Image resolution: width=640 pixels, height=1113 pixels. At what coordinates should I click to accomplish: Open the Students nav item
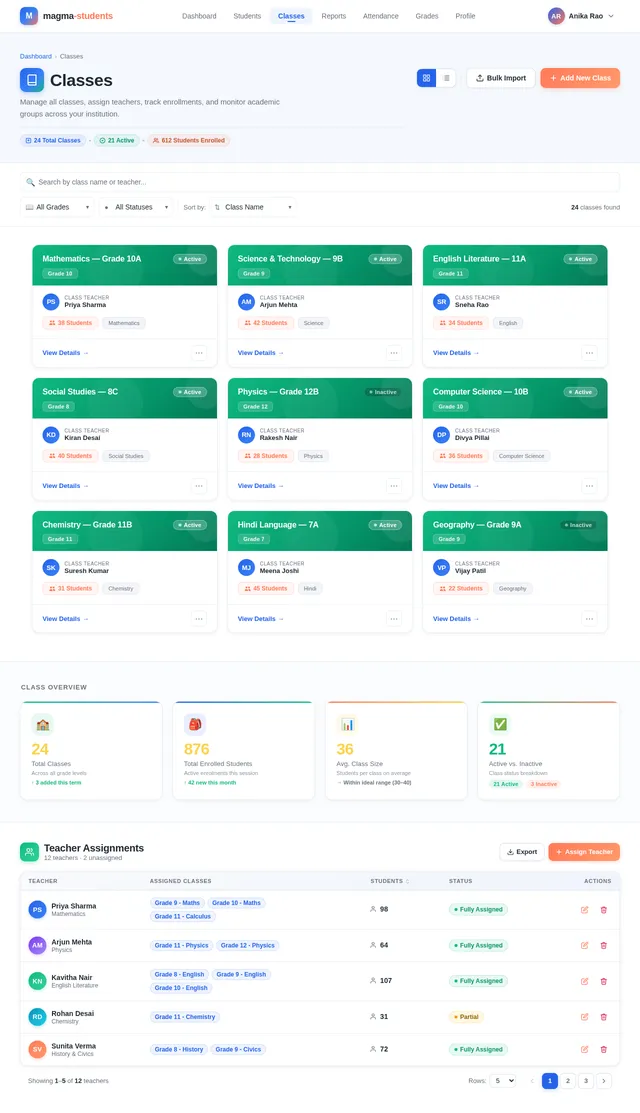coord(247,16)
